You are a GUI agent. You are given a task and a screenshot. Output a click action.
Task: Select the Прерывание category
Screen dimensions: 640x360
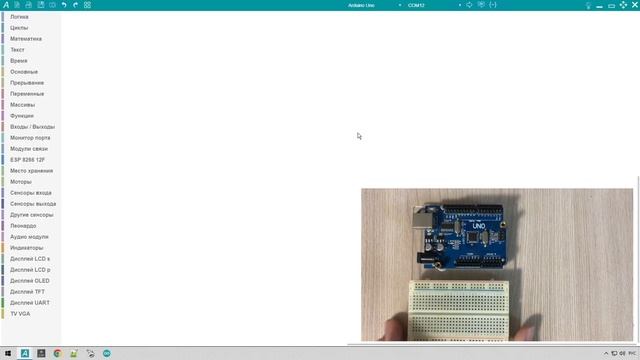tap(27, 83)
